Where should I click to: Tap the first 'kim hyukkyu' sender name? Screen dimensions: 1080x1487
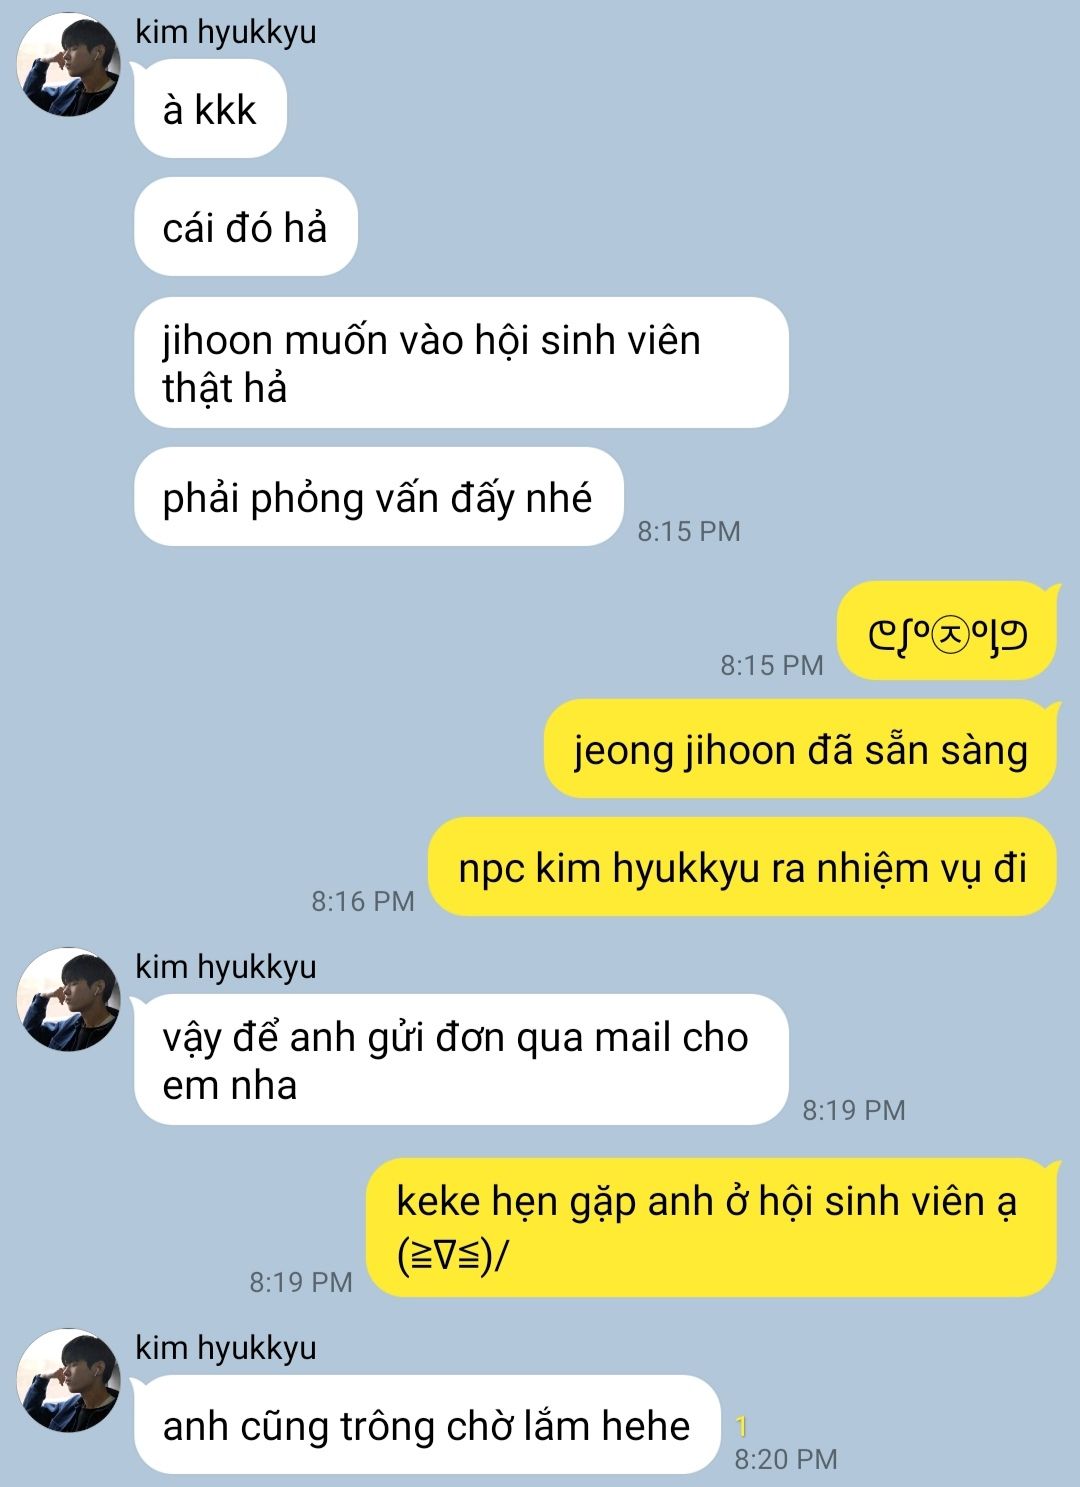pyautogui.click(x=226, y=32)
